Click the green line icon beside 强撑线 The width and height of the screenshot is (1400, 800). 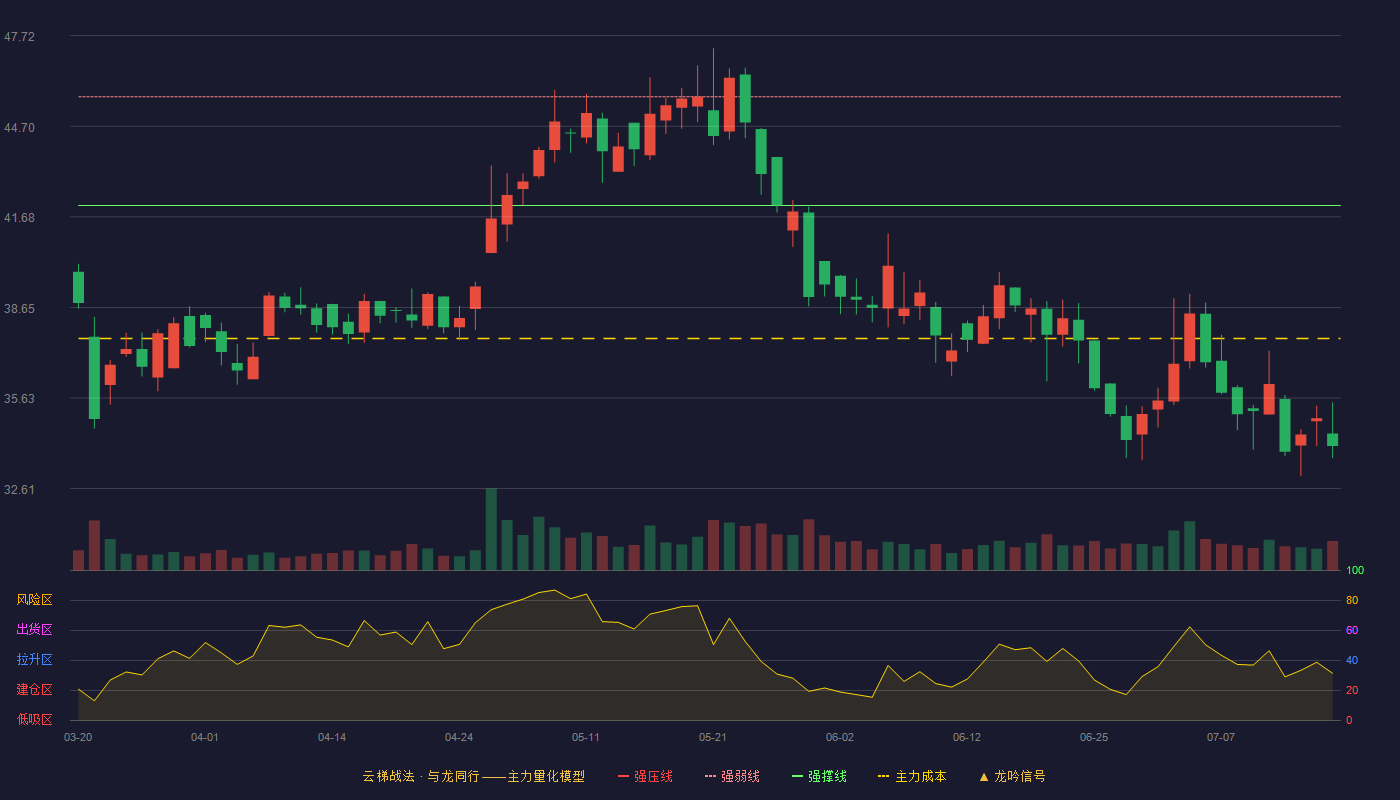coord(797,776)
